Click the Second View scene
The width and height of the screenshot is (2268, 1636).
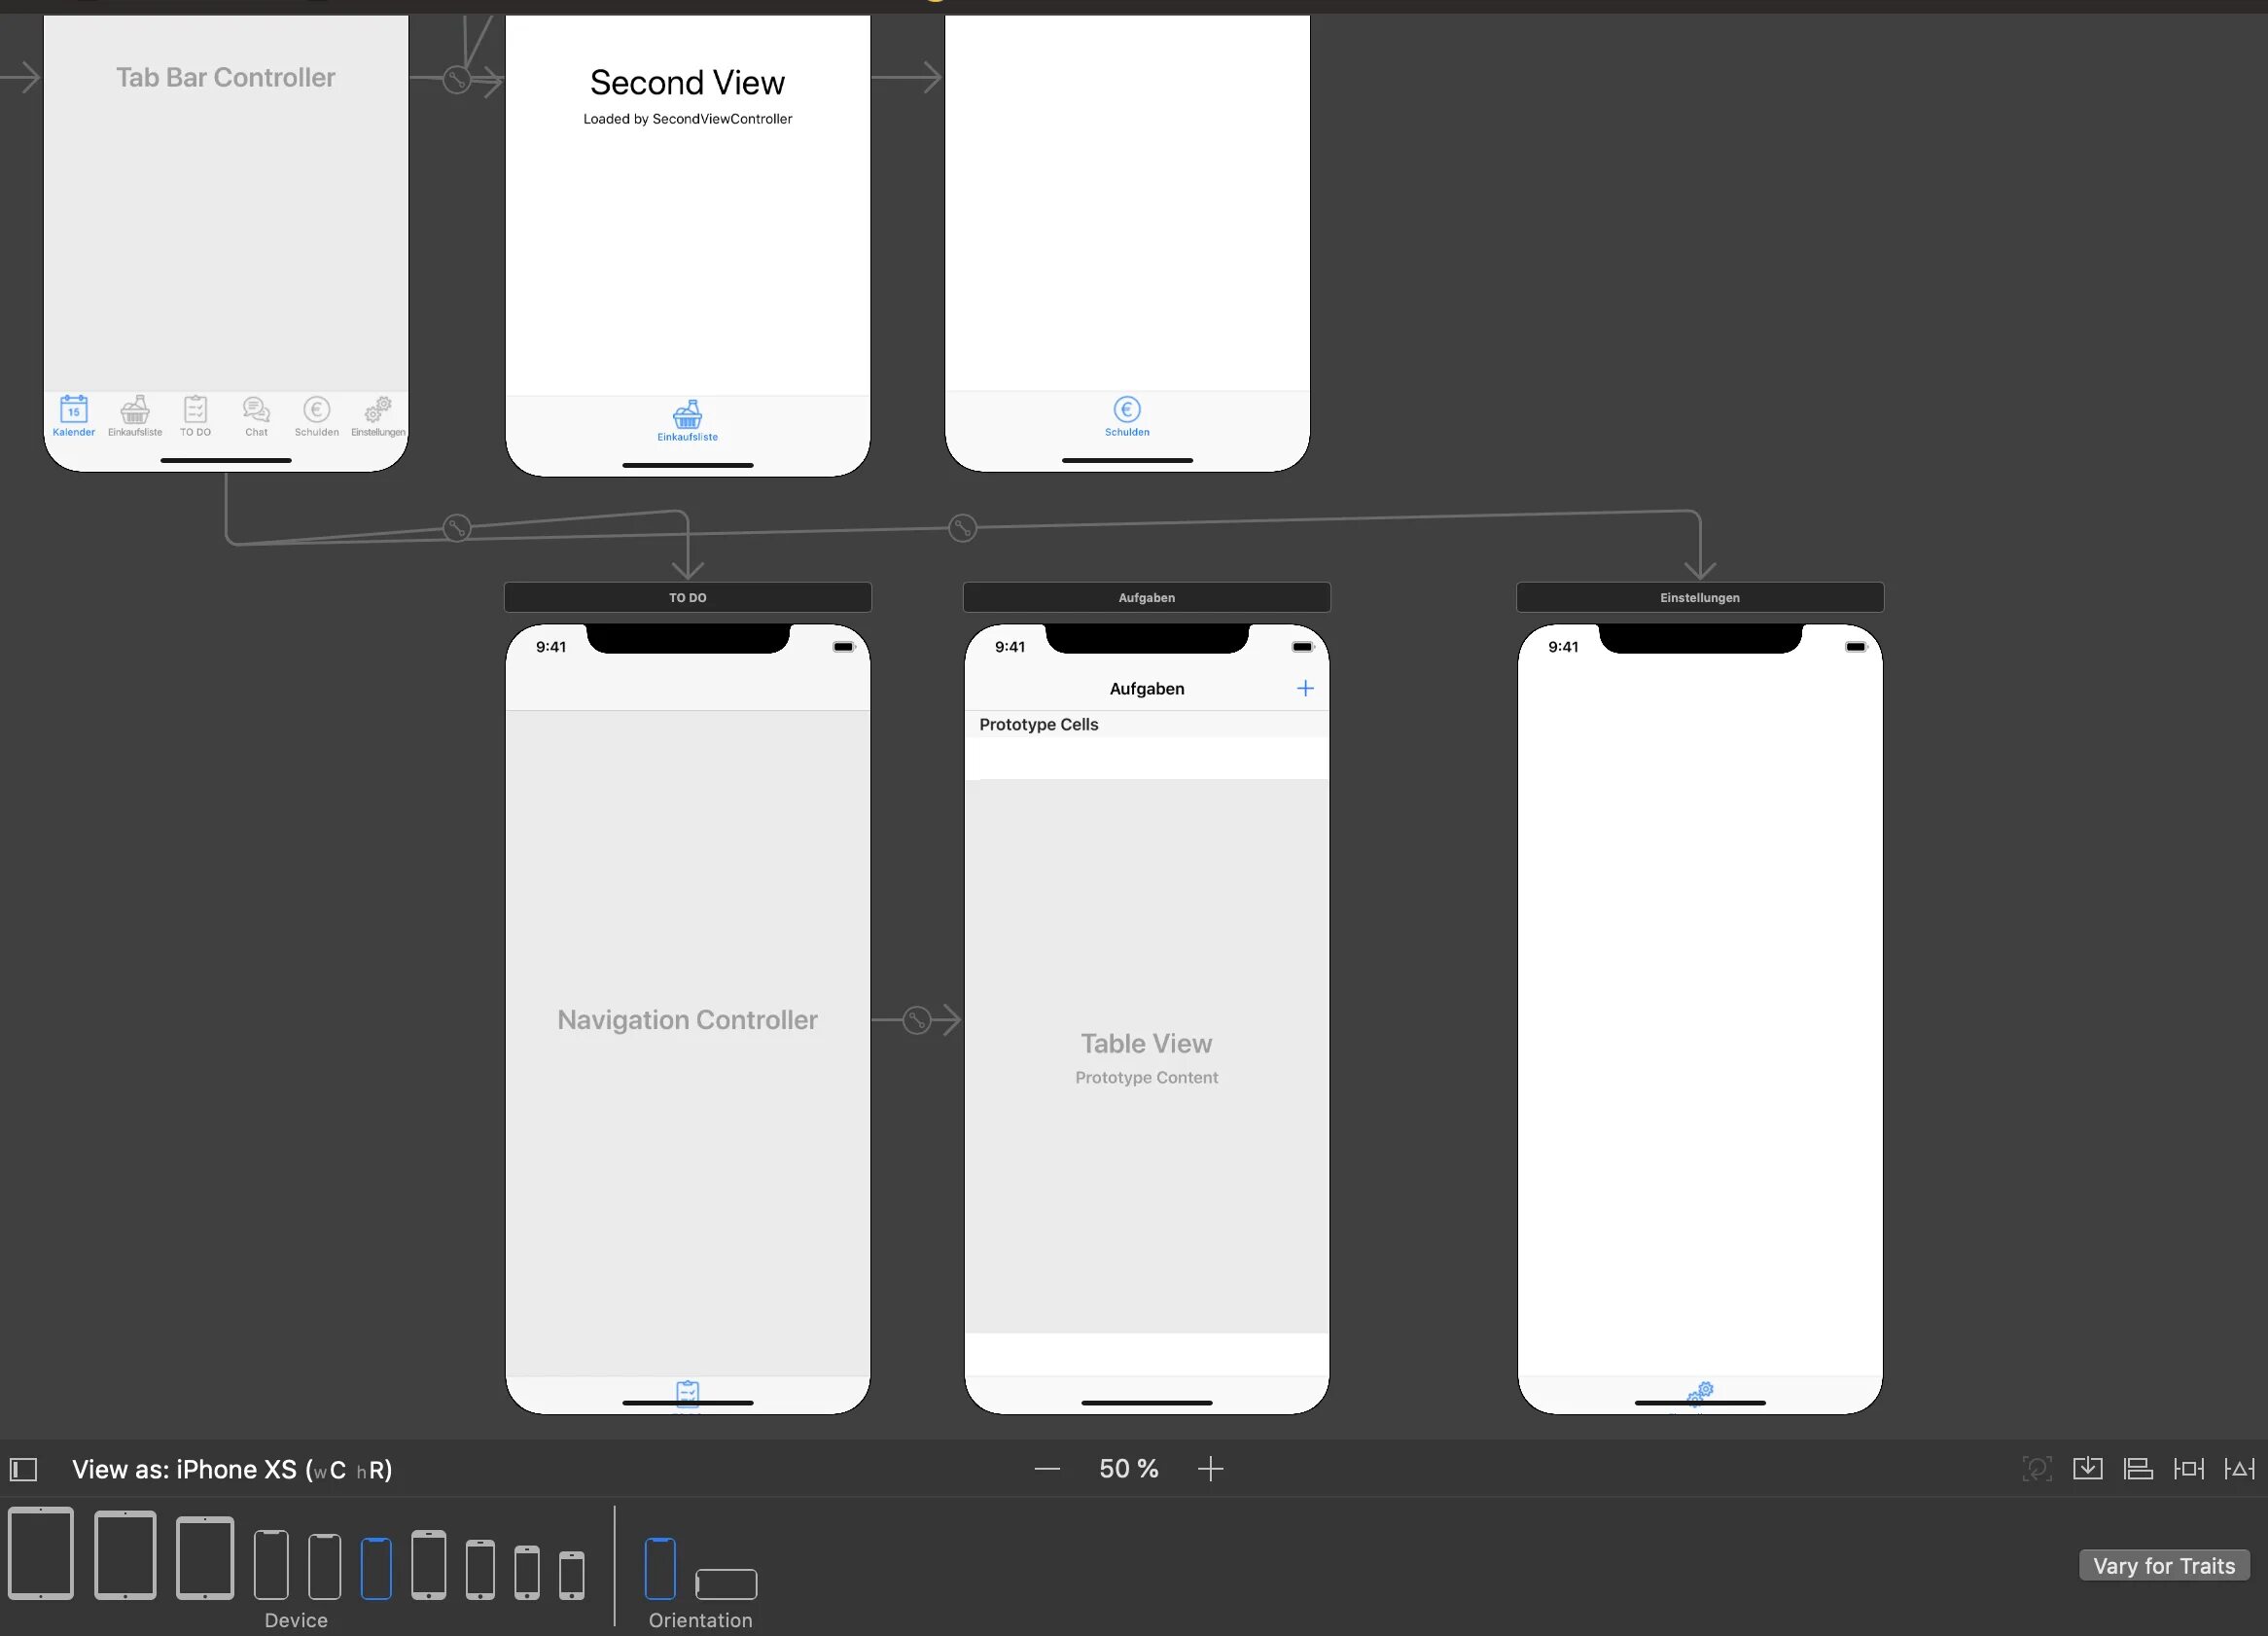685,246
